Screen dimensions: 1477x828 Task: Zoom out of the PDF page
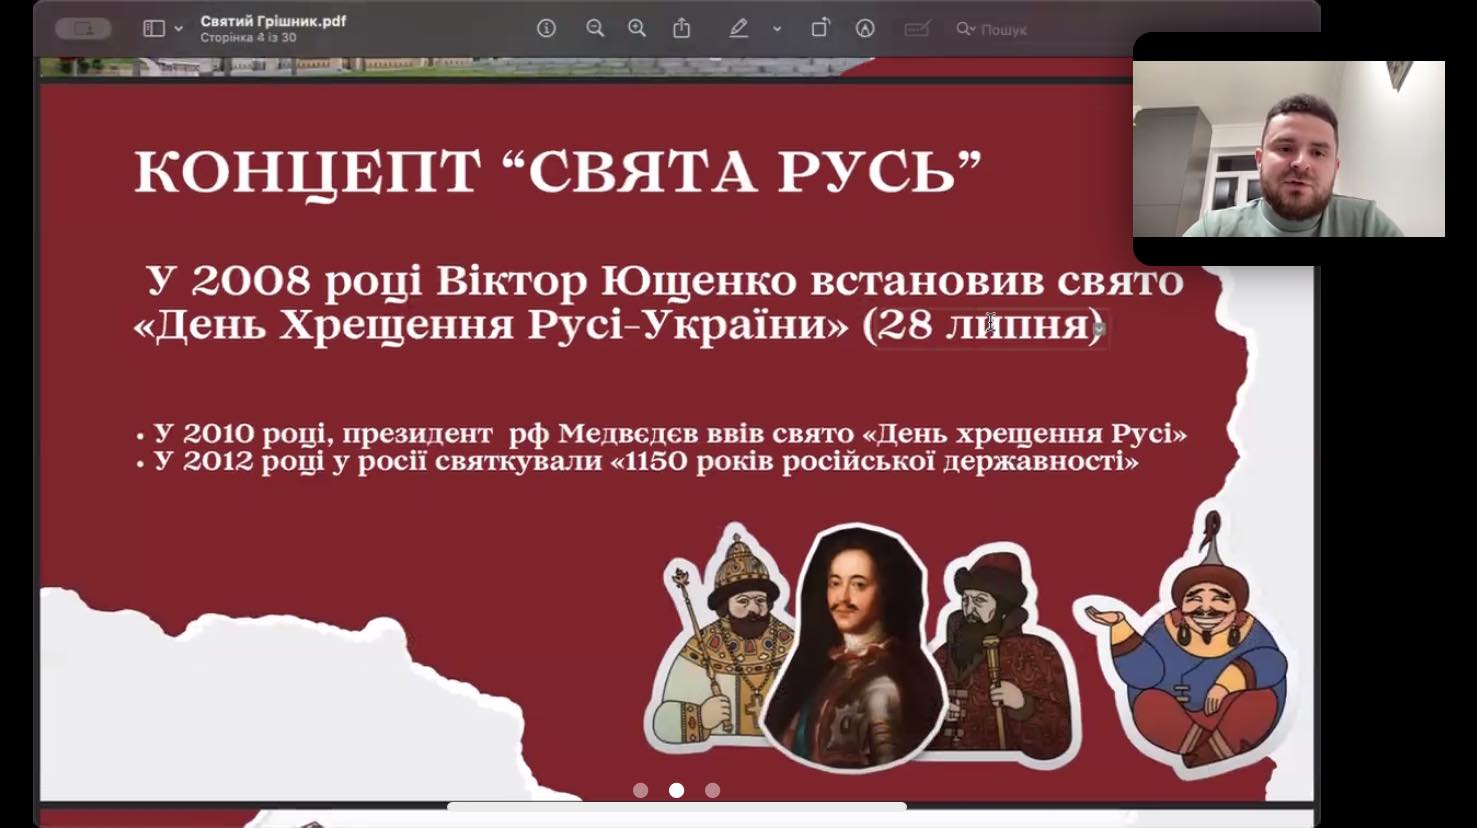pos(596,29)
